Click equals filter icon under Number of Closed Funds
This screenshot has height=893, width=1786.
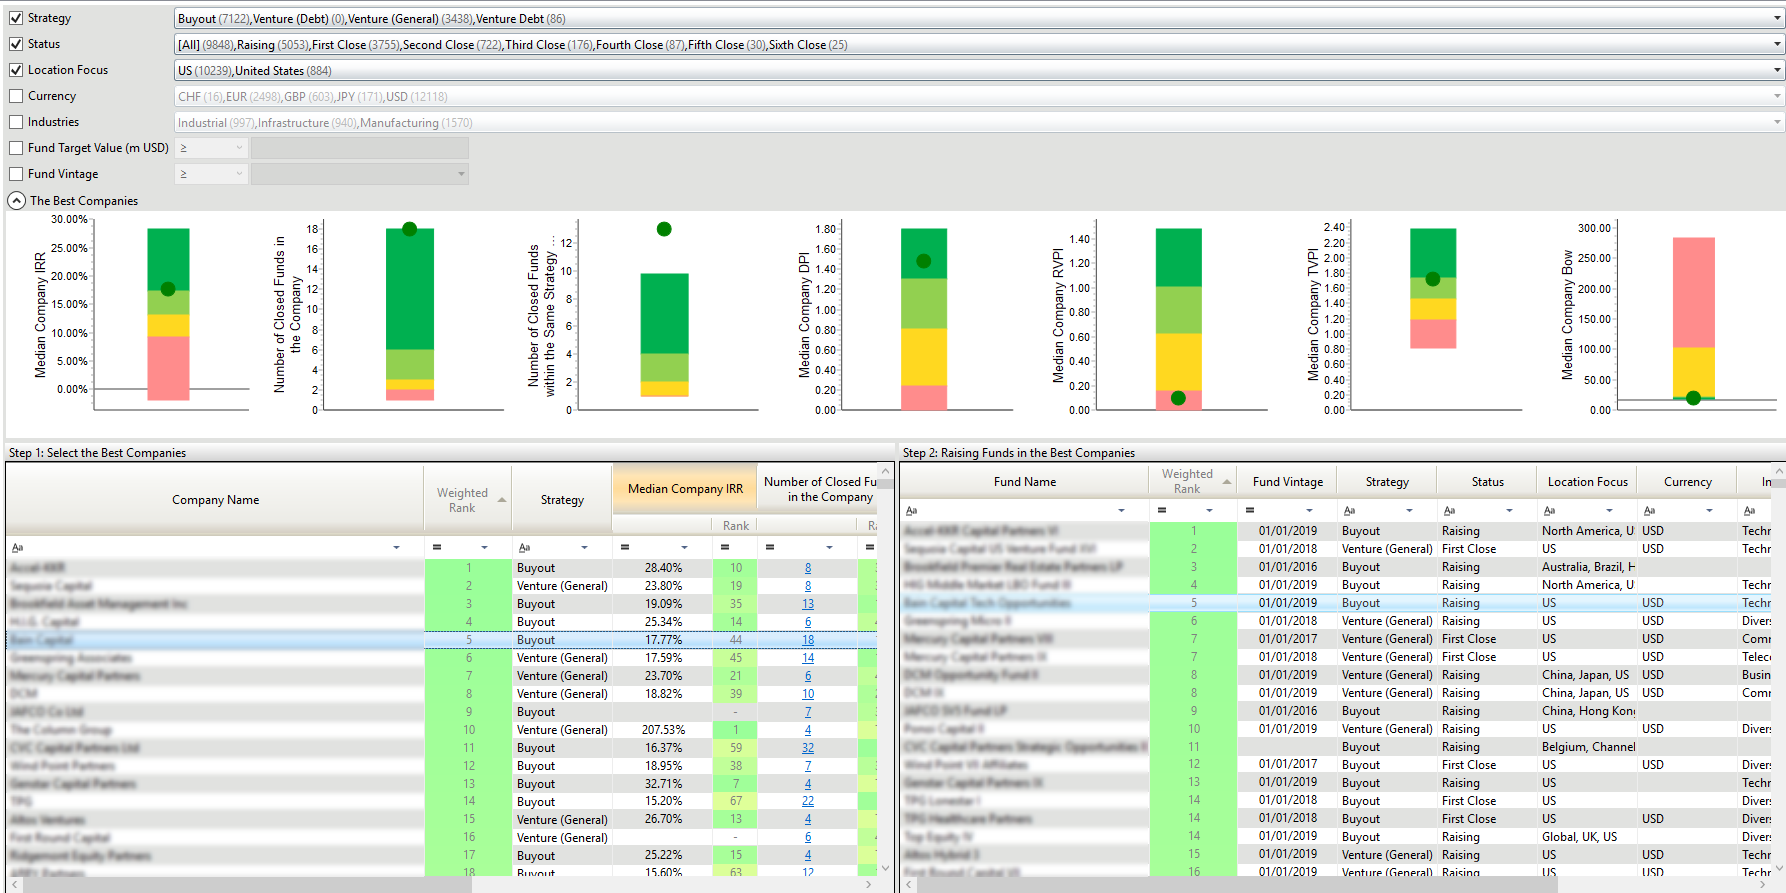770,548
